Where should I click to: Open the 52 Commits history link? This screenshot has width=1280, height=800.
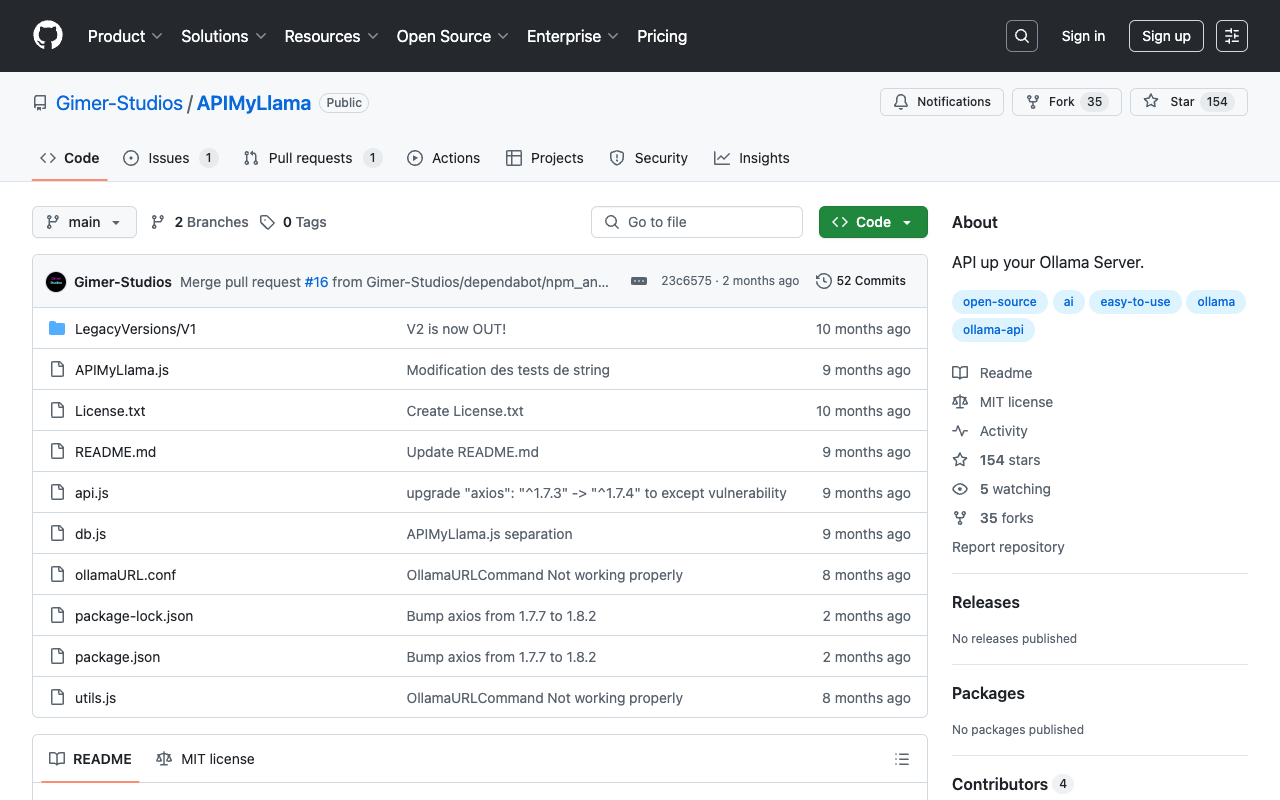(x=861, y=281)
